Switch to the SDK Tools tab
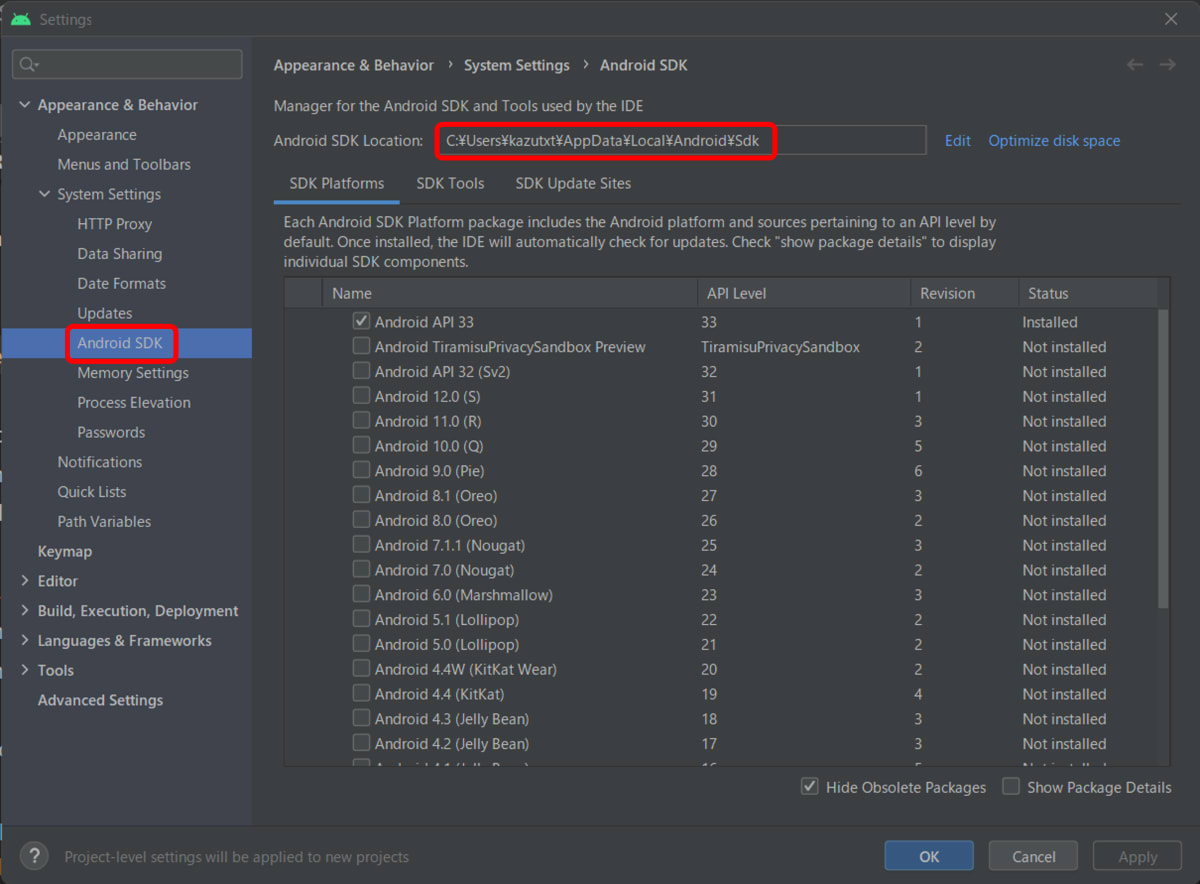The height and width of the screenshot is (884, 1200). 450,184
